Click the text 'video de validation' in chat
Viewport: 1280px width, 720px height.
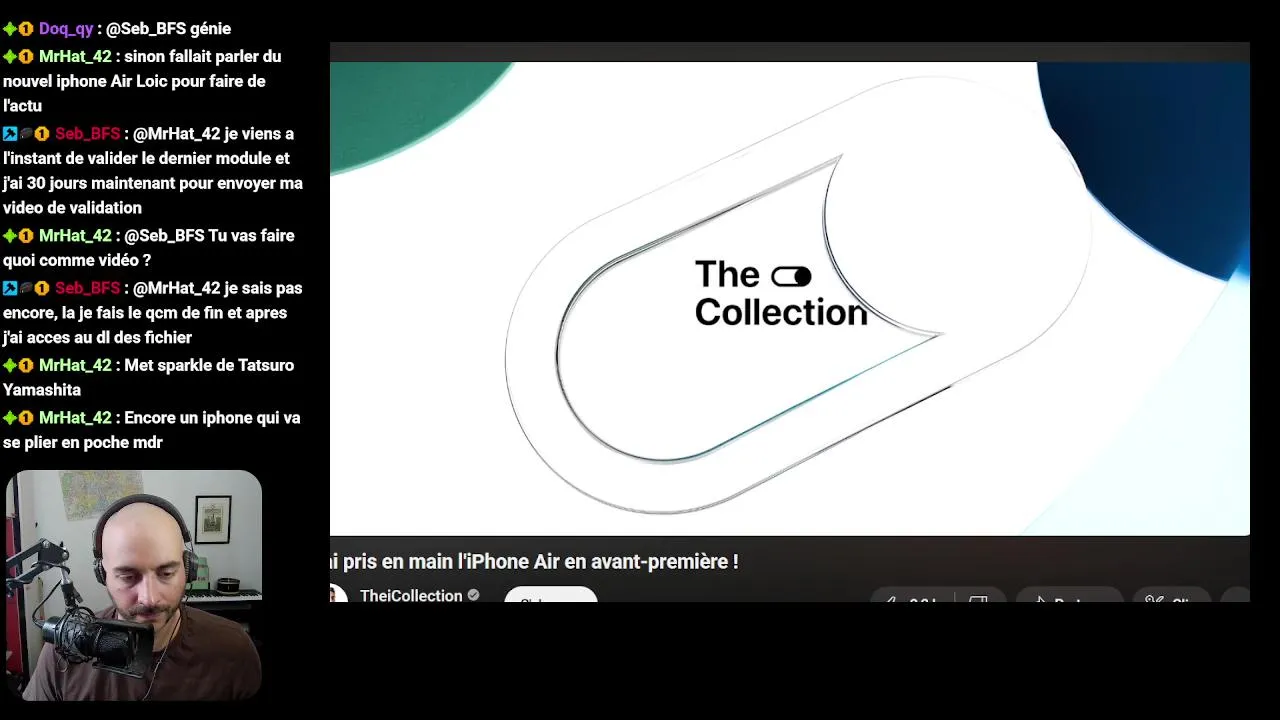click(72, 208)
